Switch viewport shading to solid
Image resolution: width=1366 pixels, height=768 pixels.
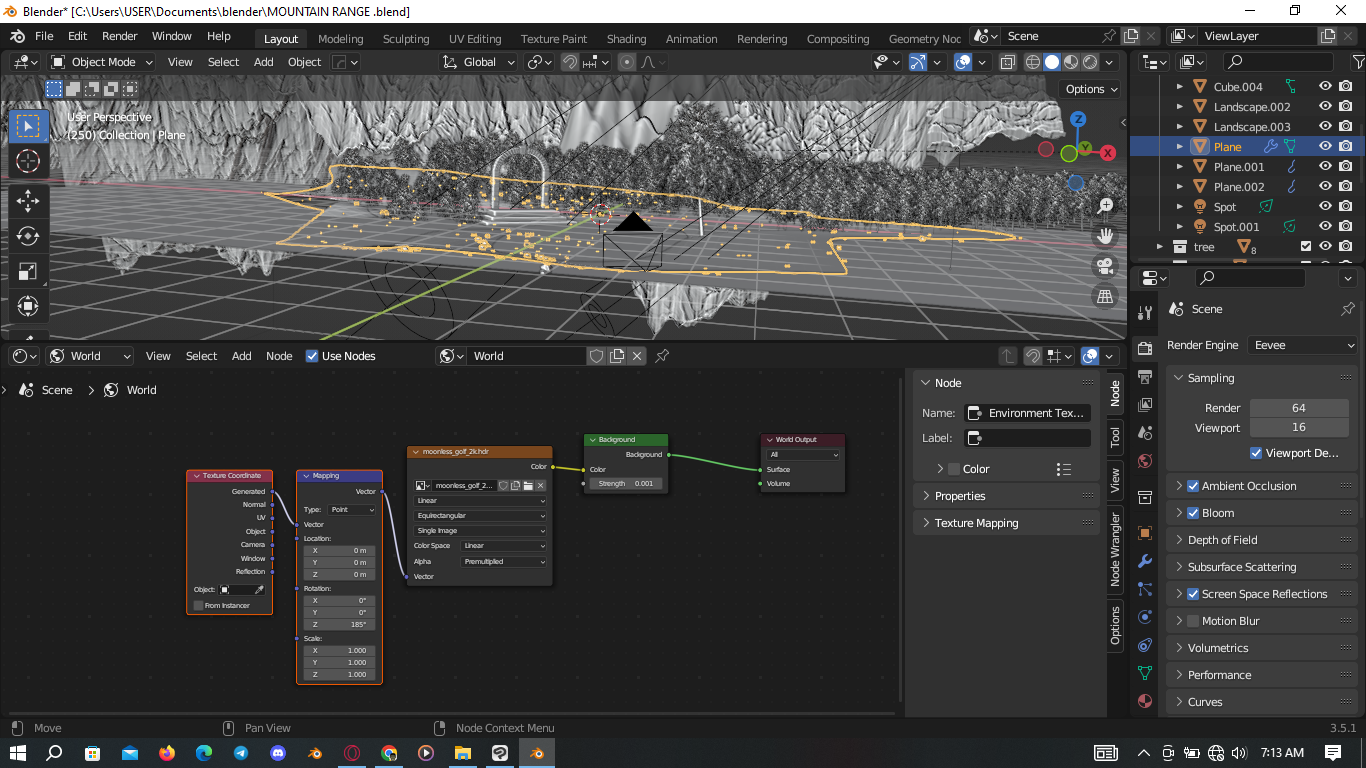[1052, 62]
